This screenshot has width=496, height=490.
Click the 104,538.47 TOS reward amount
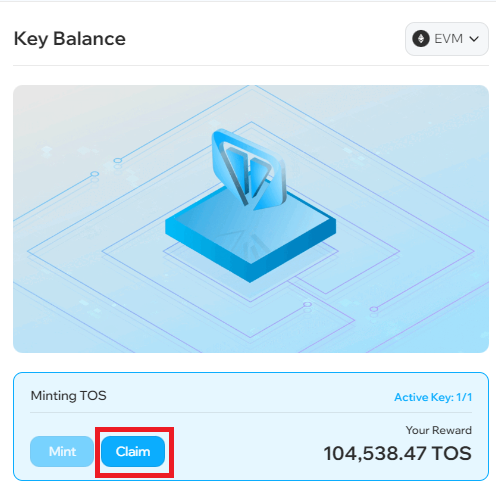click(398, 453)
